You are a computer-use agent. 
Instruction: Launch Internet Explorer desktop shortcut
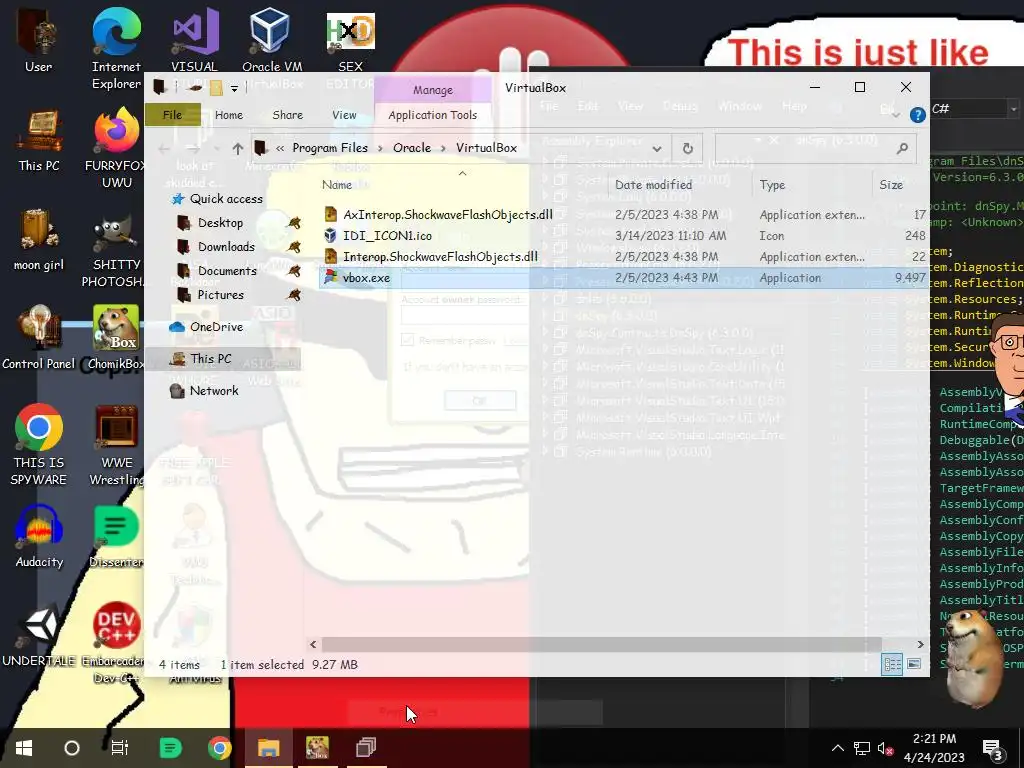[116, 47]
